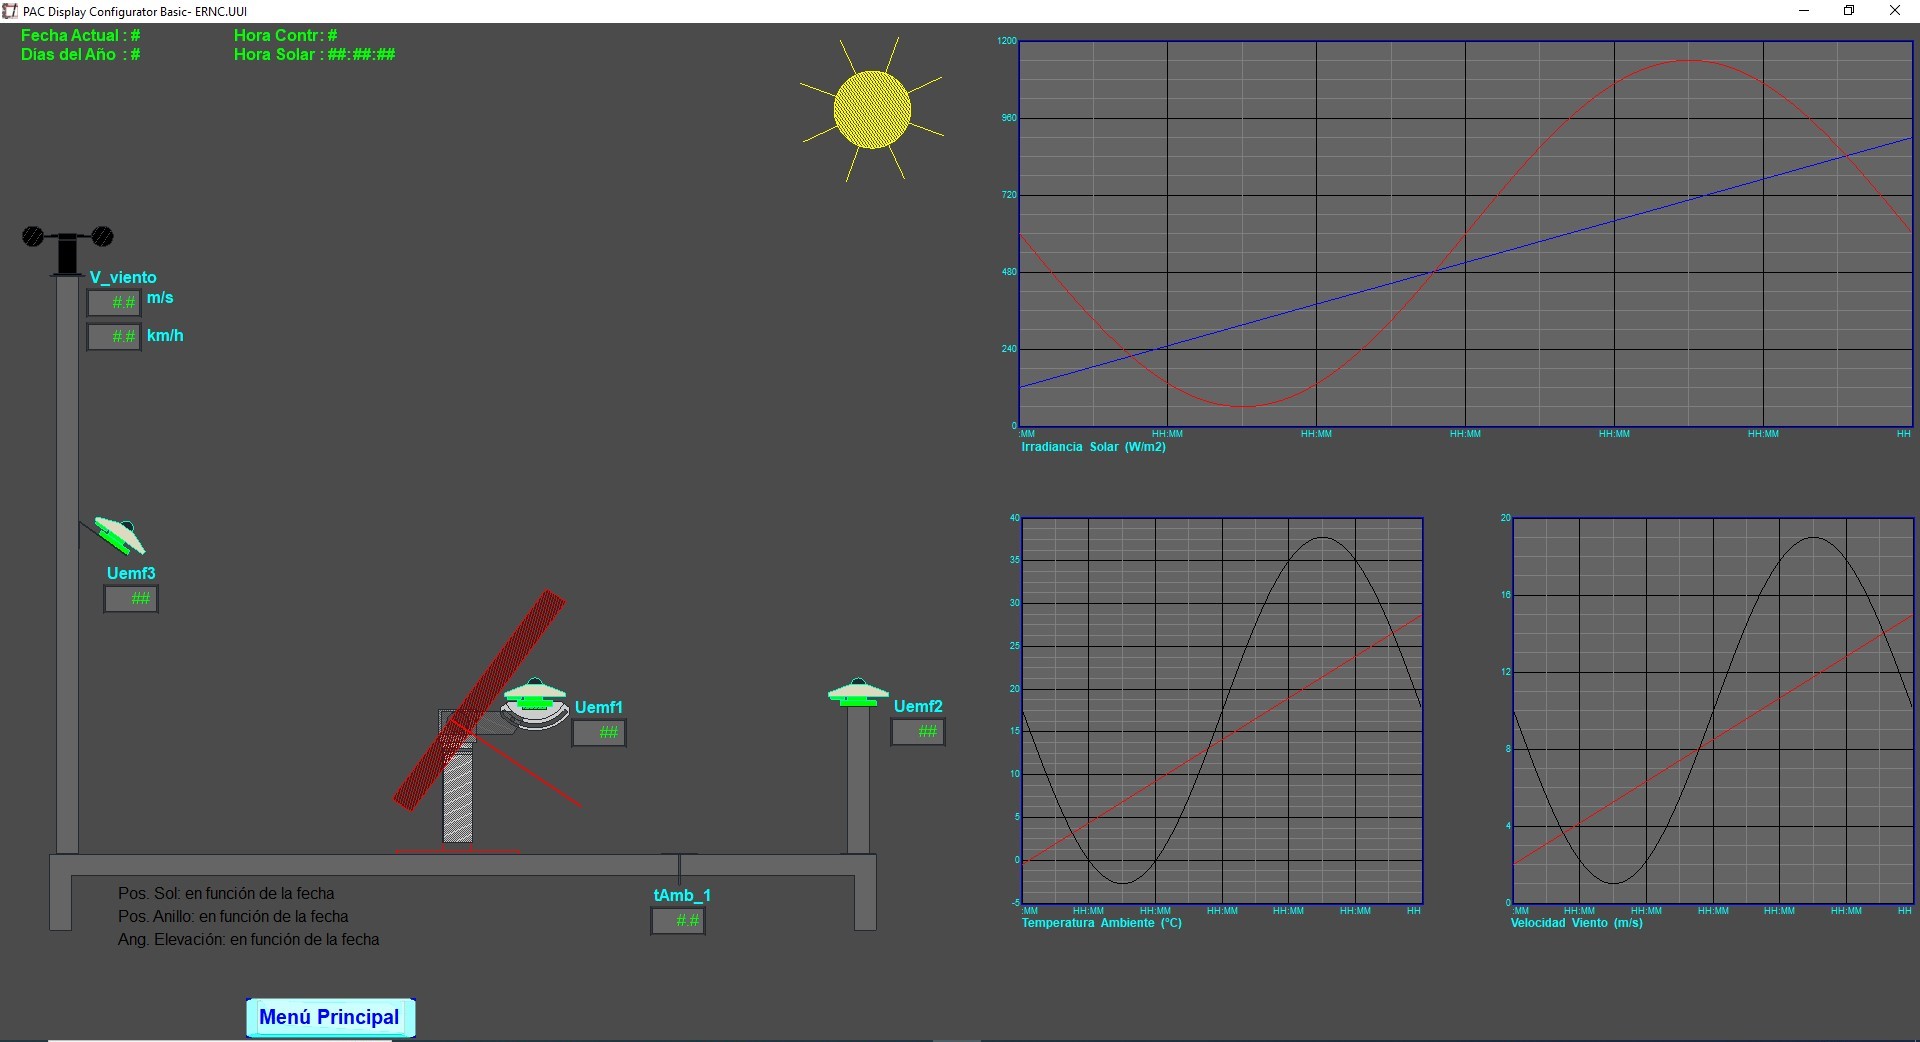This screenshot has width=1920, height=1042.
Task: Click the hatched panel support column
Action: 458,795
